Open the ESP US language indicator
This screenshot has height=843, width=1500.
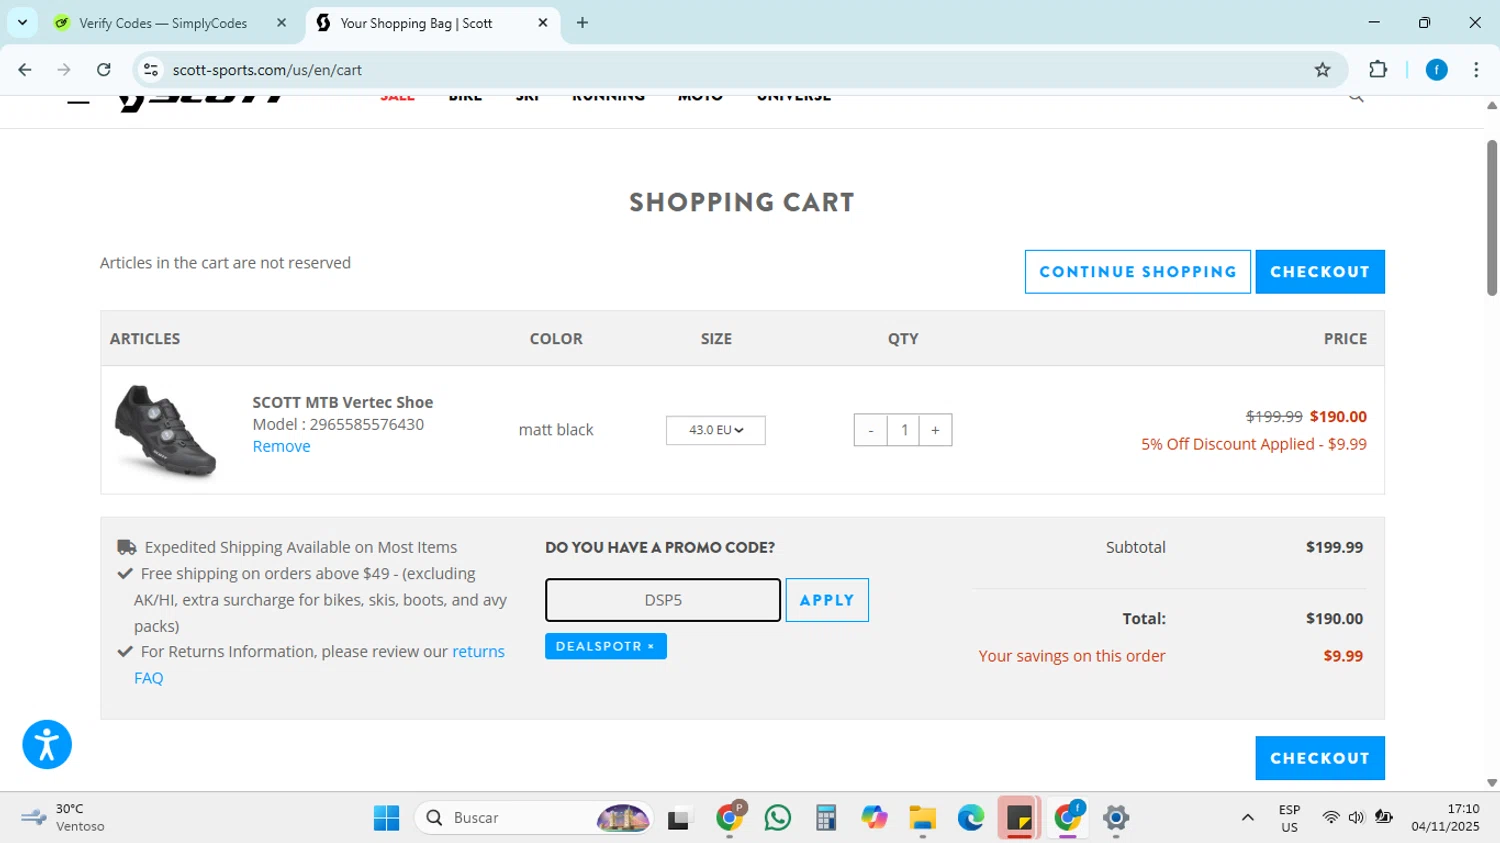(x=1289, y=818)
